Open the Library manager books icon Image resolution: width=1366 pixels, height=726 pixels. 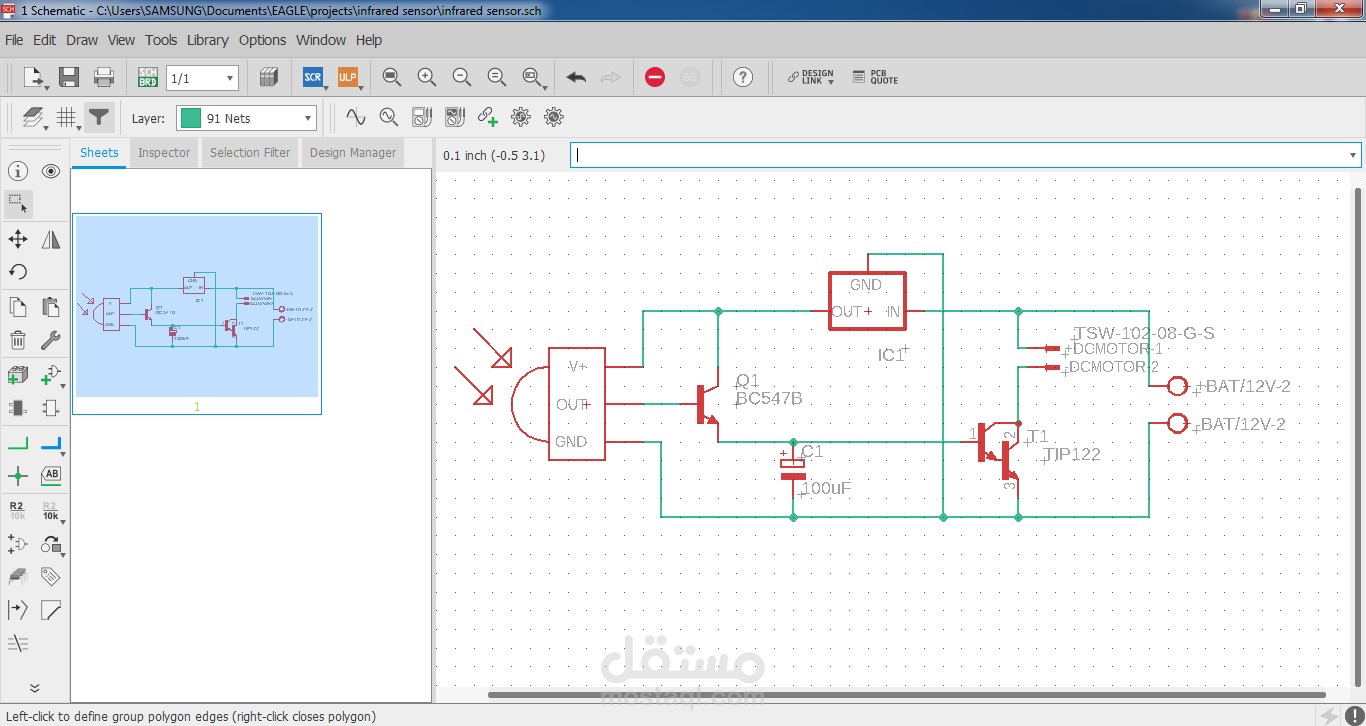pos(268,77)
